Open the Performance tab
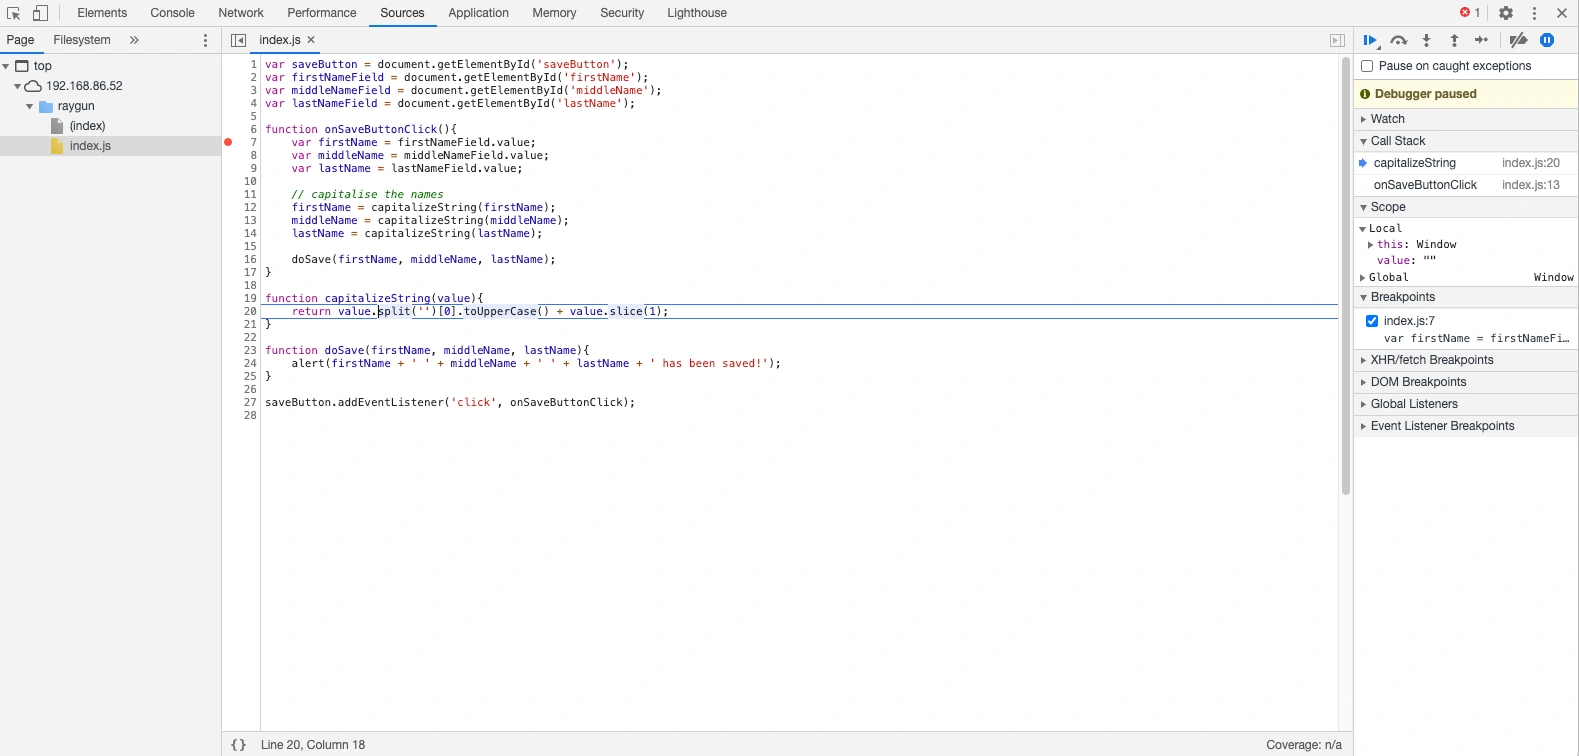This screenshot has width=1579, height=756. point(321,13)
